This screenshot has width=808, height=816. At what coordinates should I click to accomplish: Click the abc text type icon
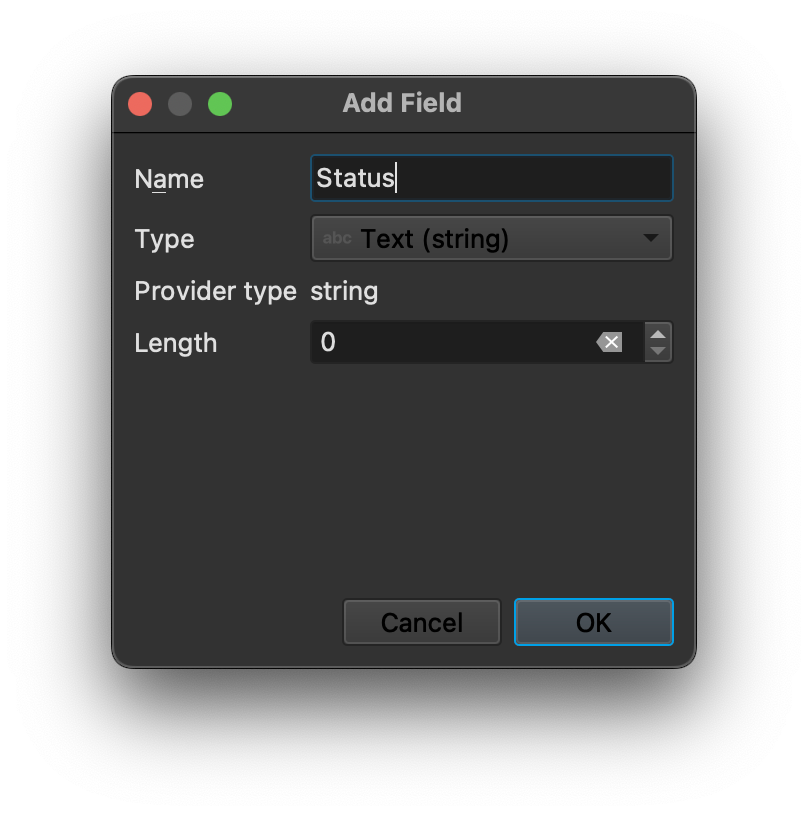pyautogui.click(x=337, y=239)
